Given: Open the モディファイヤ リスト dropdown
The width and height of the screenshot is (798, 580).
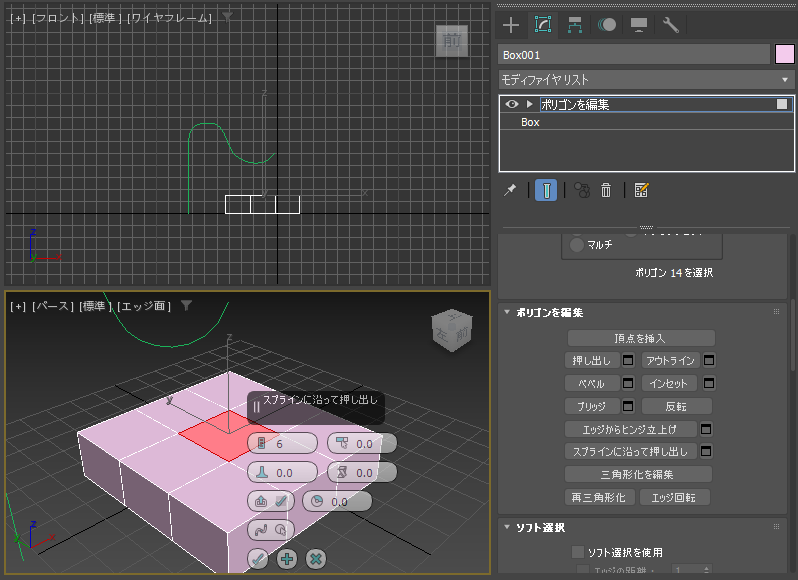Looking at the screenshot, I should point(646,80).
